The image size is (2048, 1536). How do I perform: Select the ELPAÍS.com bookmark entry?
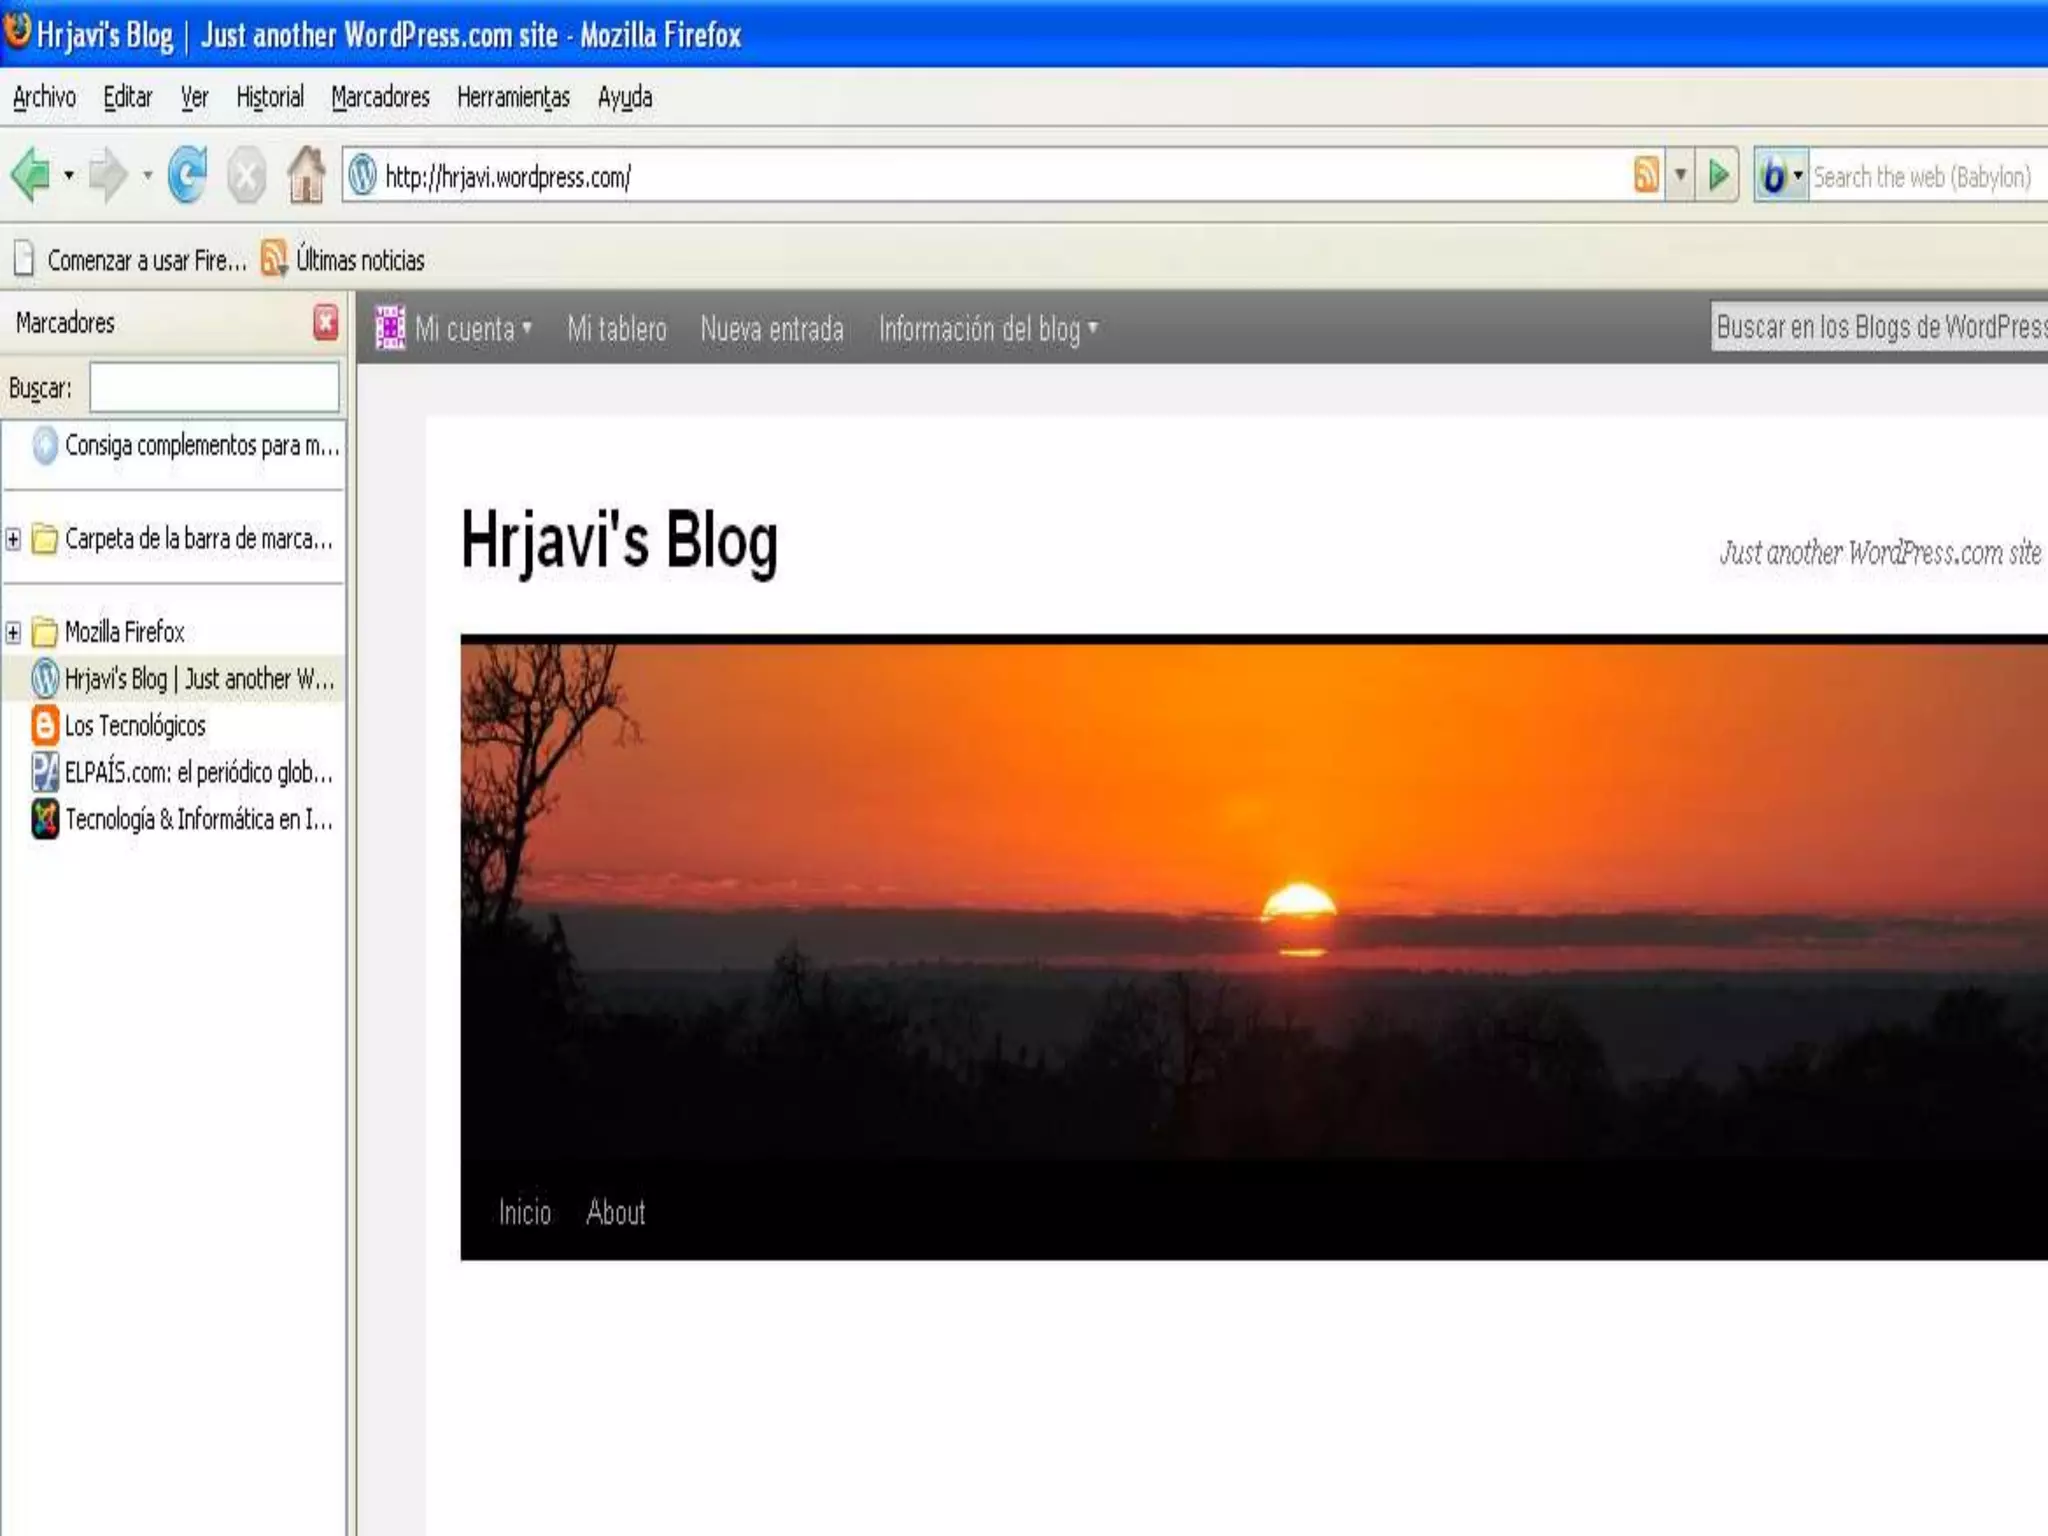(x=198, y=773)
